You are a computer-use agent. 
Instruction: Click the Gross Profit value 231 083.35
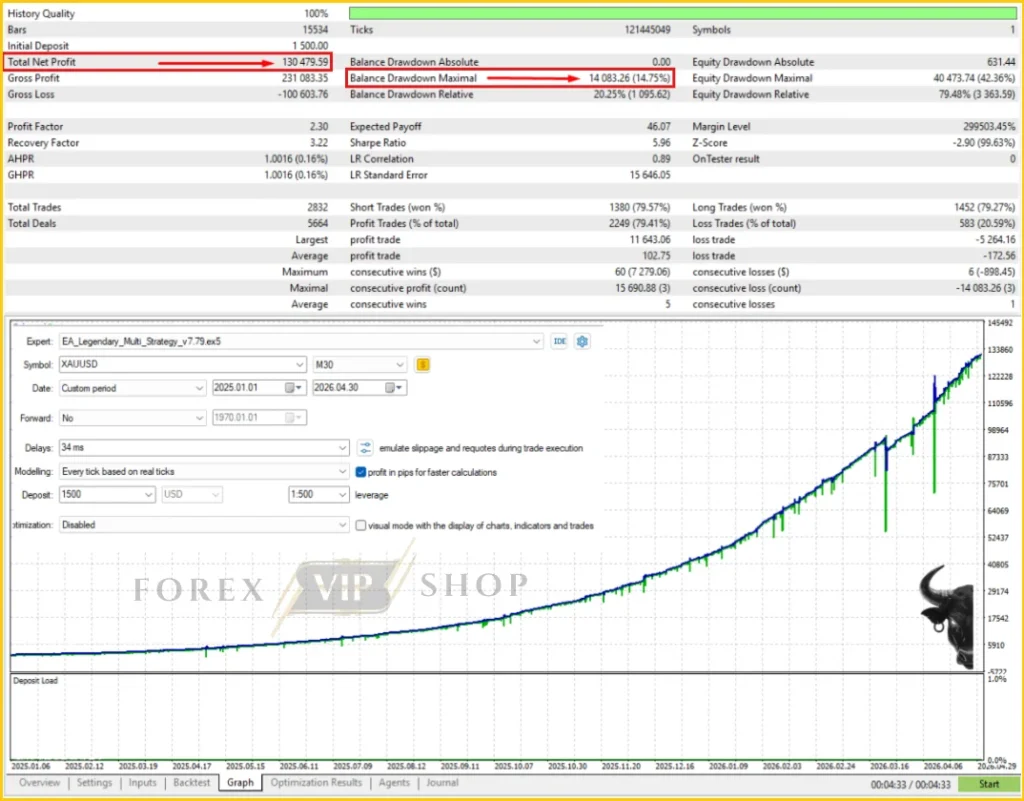coord(306,78)
